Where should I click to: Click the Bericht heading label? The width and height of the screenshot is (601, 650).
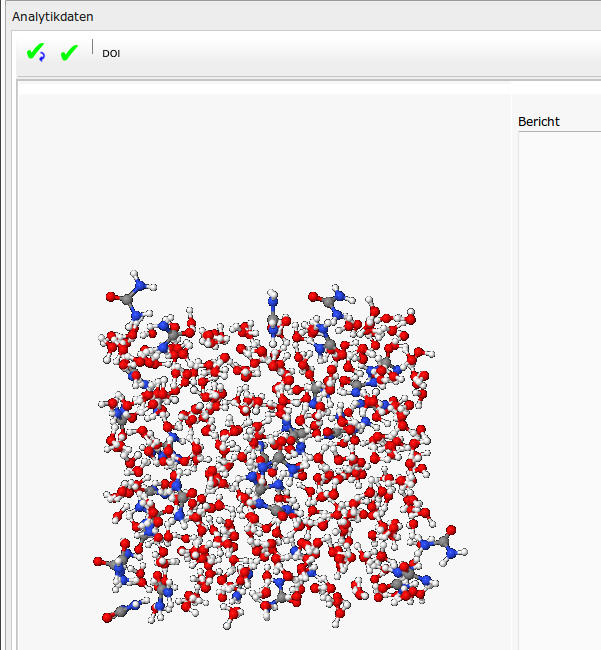click(x=539, y=122)
